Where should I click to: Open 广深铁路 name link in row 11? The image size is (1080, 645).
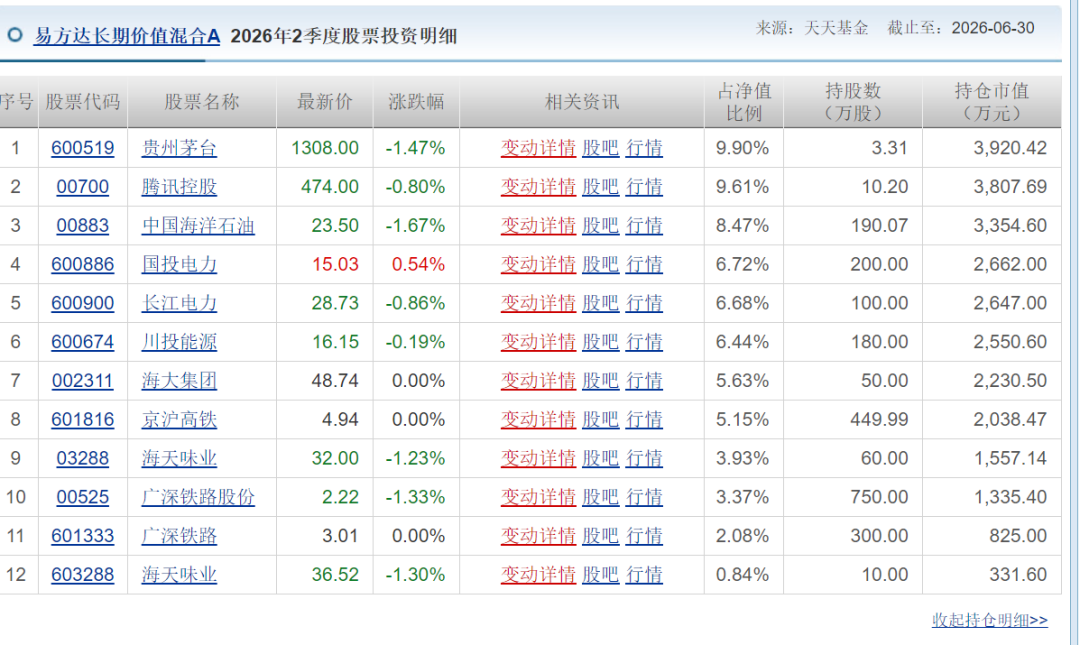tap(179, 535)
